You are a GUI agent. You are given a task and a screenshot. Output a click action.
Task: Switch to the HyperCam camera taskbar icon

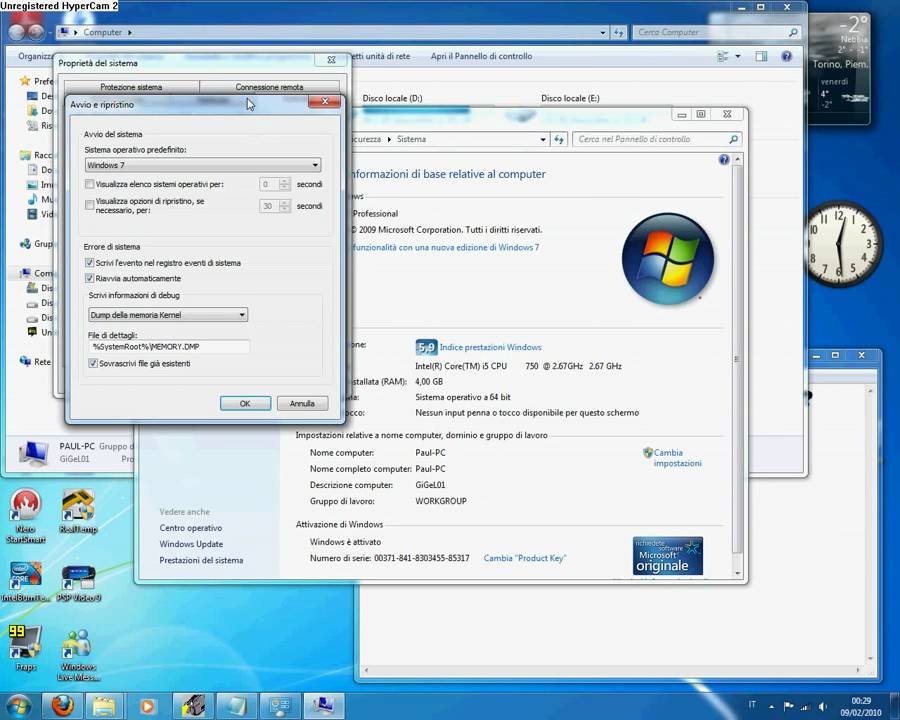pyautogui.click(x=193, y=706)
